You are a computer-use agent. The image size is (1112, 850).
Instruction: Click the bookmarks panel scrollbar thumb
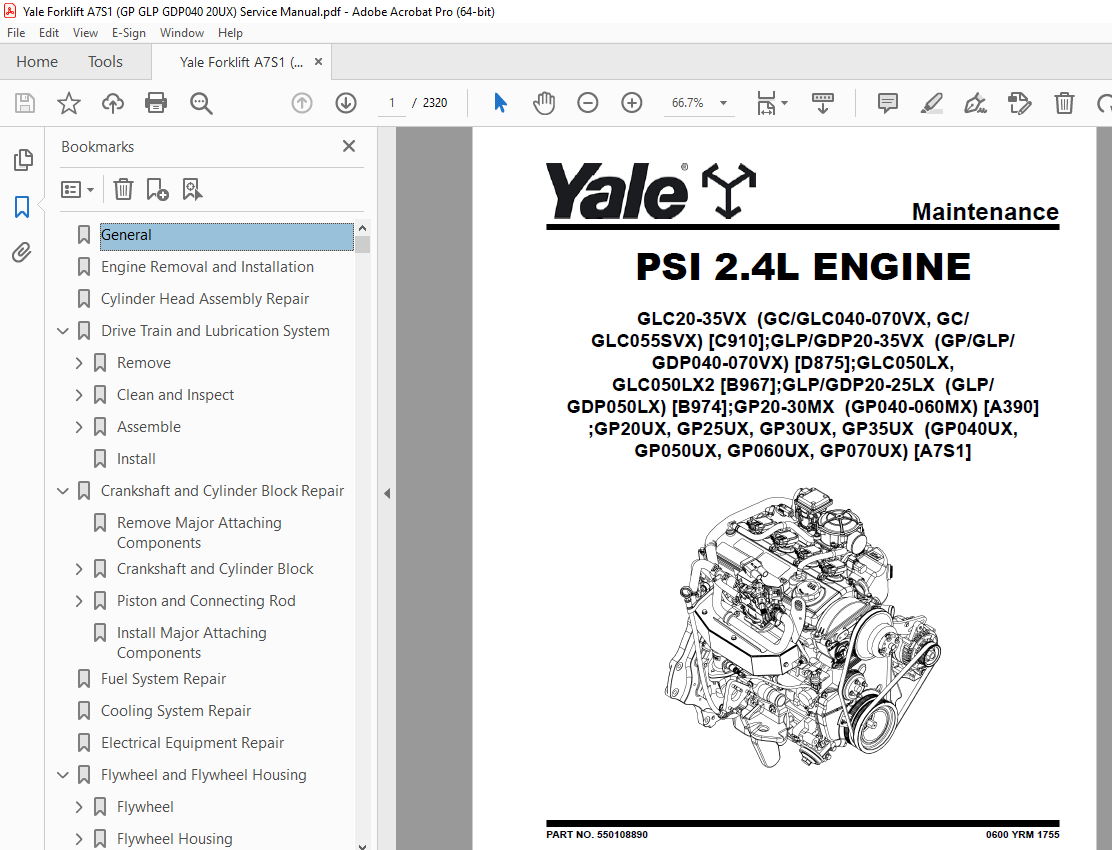362,245
